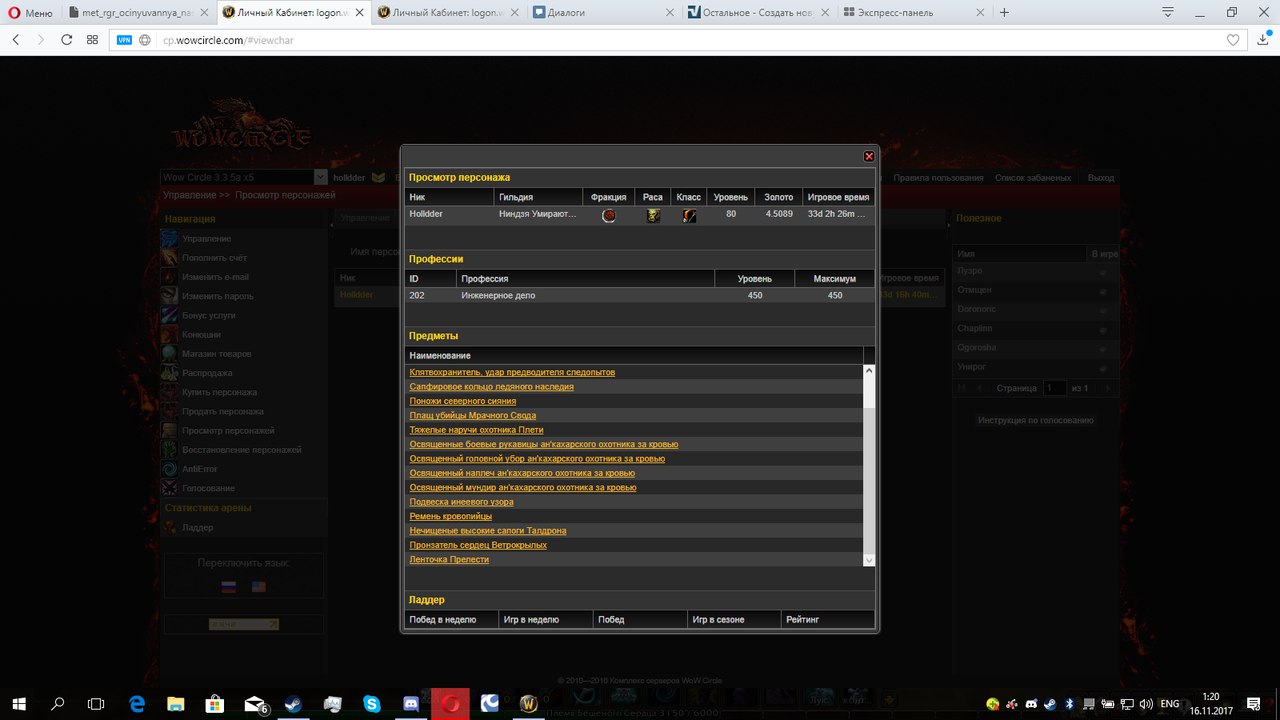The height and width of the screenshot is (720, 1280).
Task: Reload the page with the refresh button
Action: 66,40
